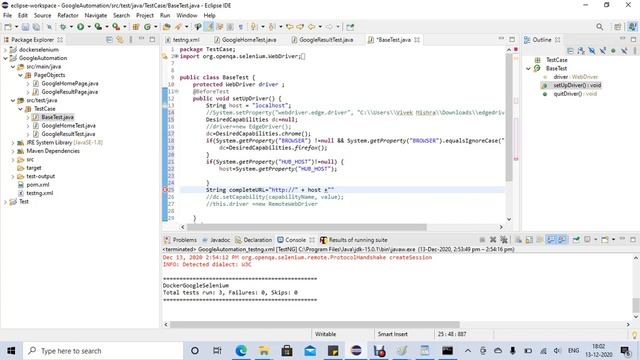Click the New Java Class icon
640x360 pixels.
point(147,27)
